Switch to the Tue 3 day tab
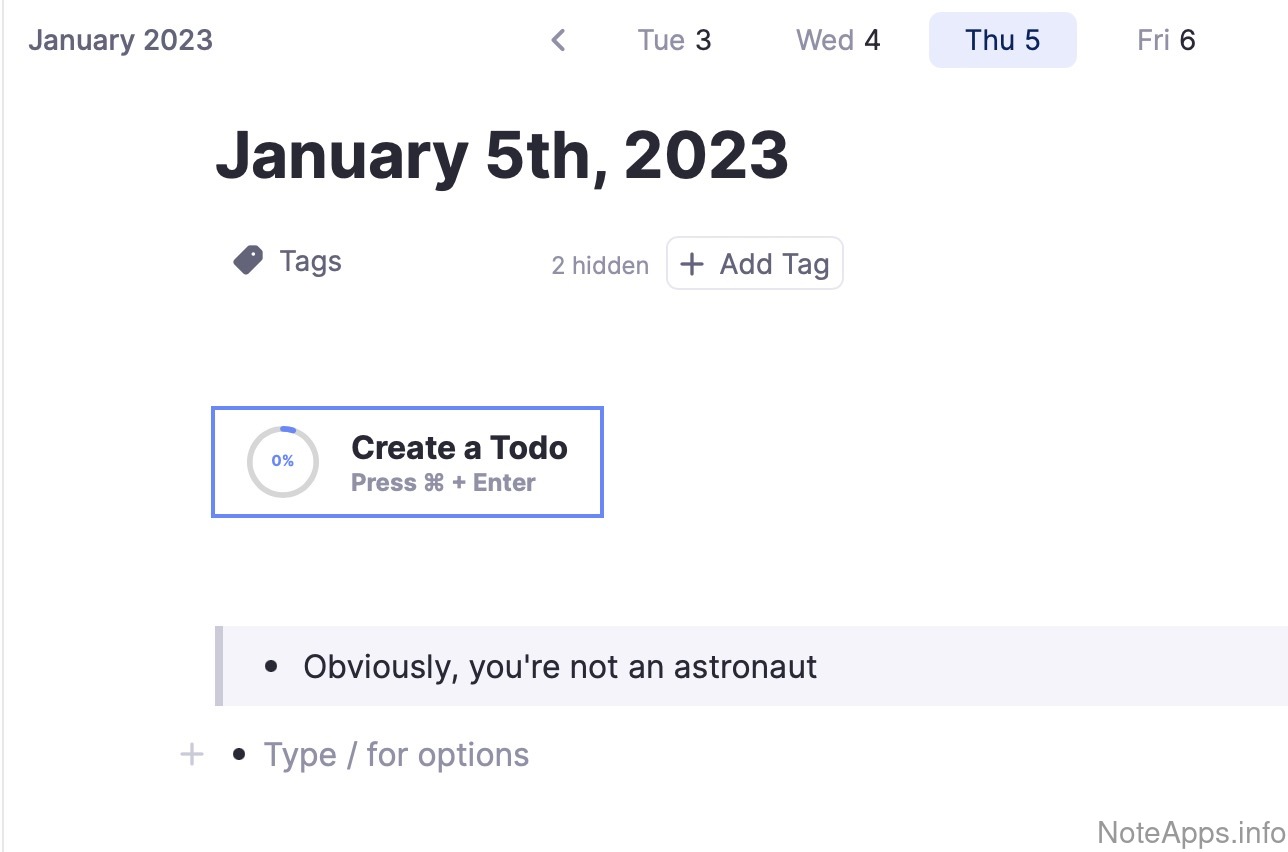This screenshot has width=1288, height=852. pos(674,41)
